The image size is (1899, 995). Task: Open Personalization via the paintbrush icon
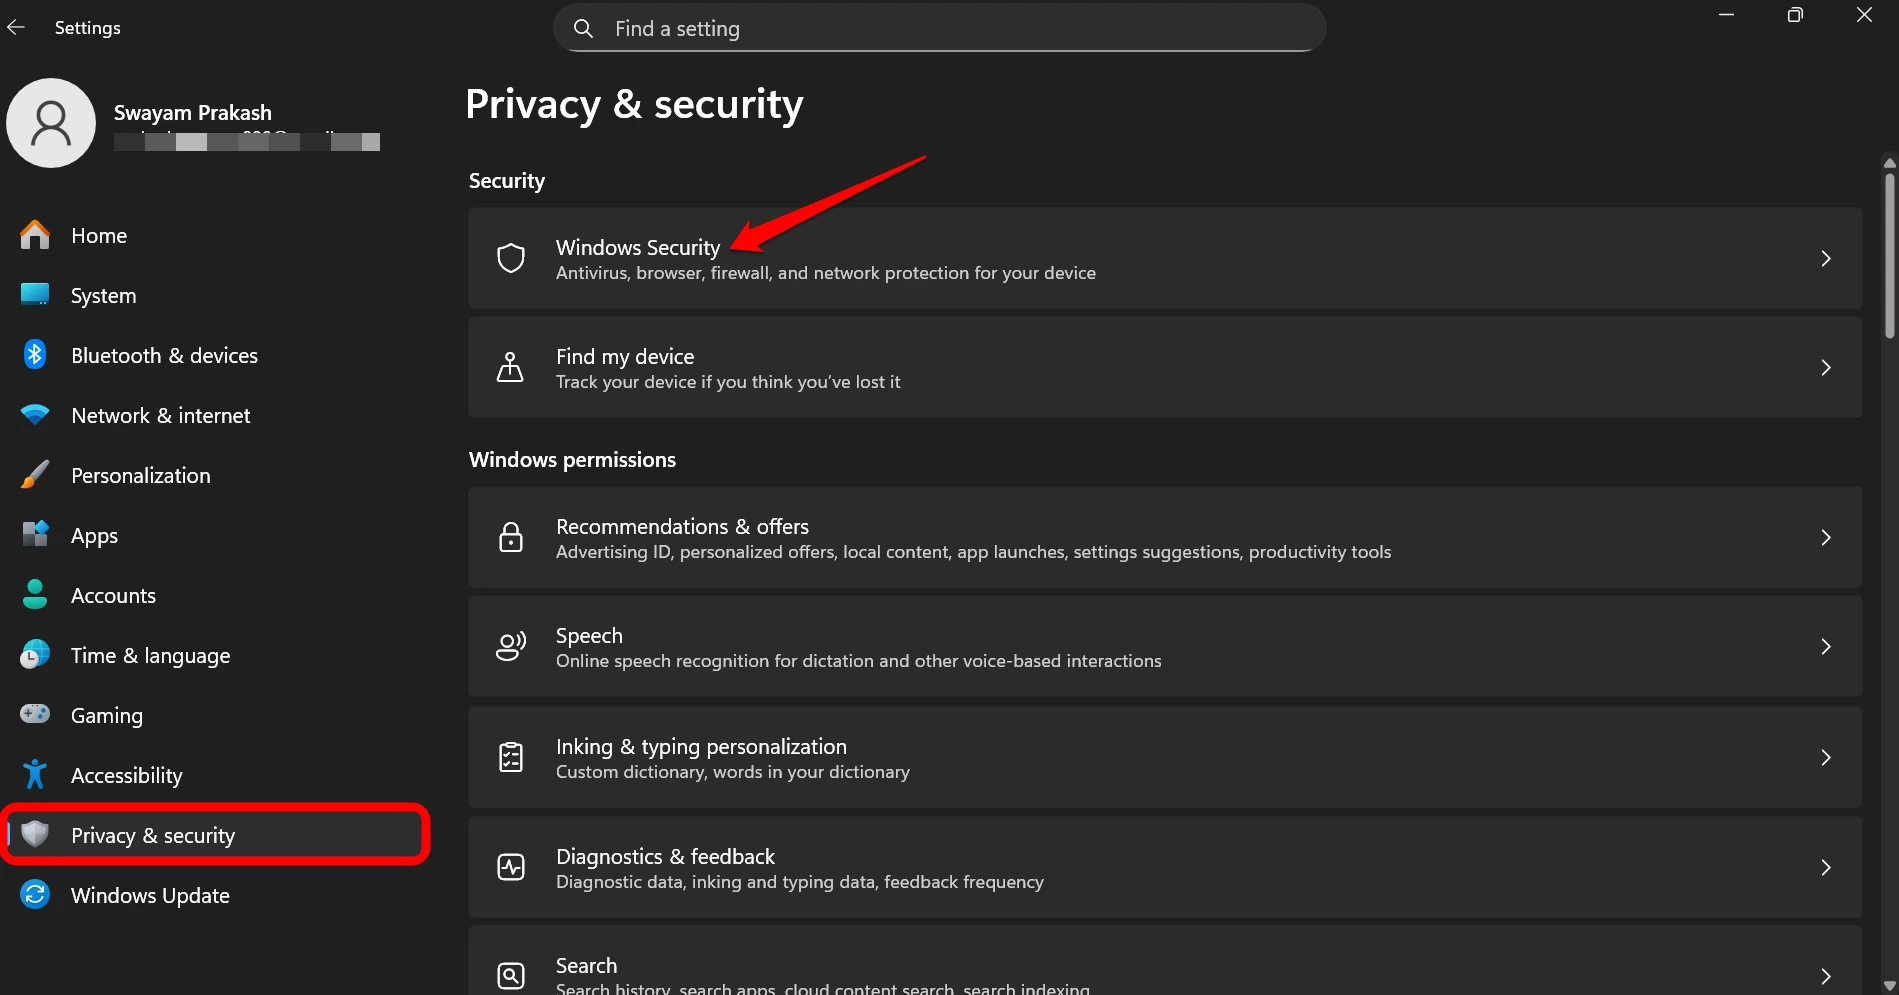coord(35,475)
